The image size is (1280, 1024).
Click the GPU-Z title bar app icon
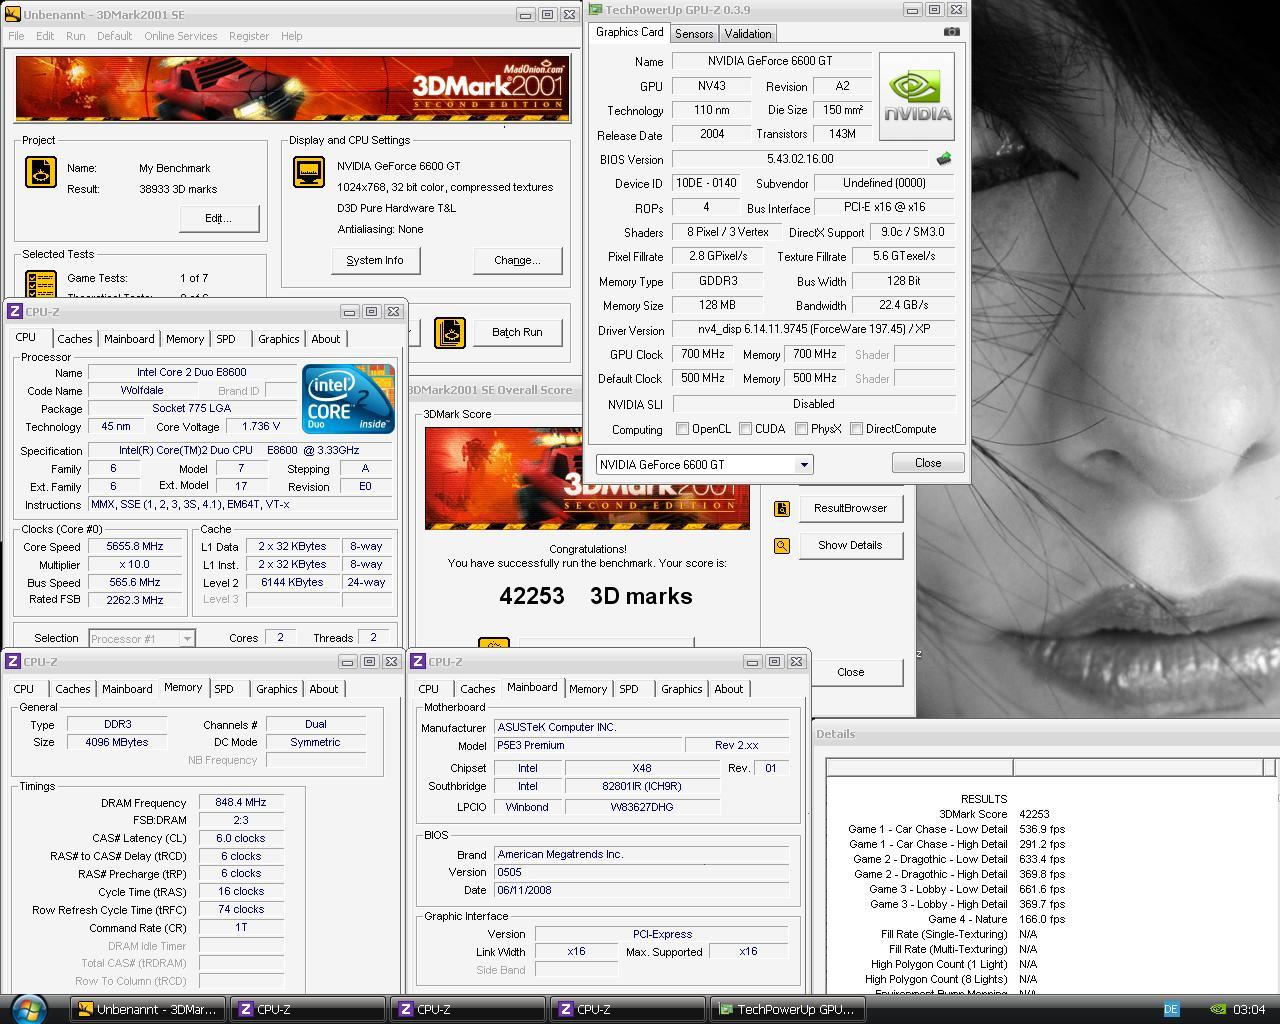tap(596, 9)
